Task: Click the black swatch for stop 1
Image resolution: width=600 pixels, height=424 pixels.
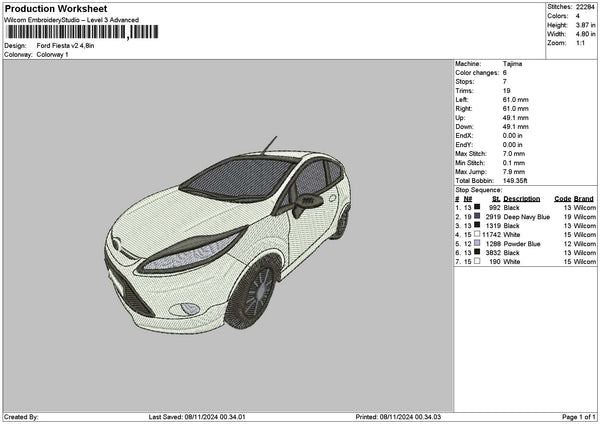Action: pyautogui.click(x=478, y=207)
